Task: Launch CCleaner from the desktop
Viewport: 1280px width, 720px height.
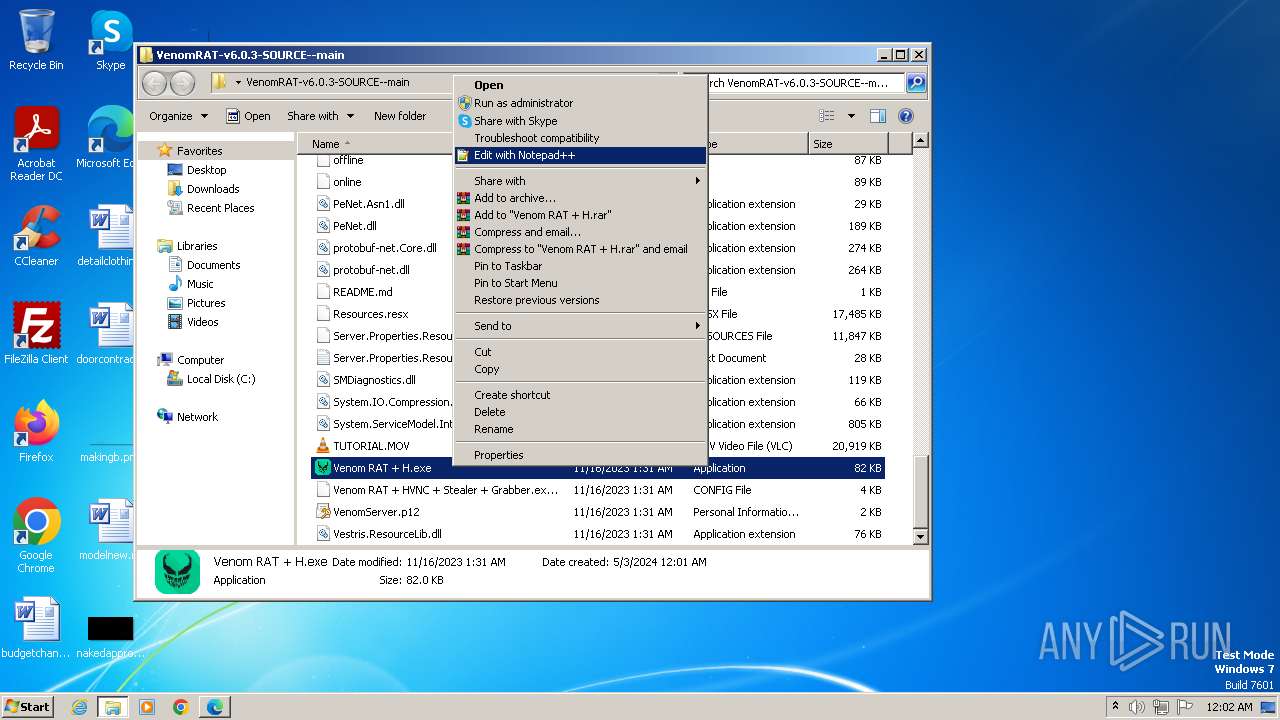Action: coord(36,236)
